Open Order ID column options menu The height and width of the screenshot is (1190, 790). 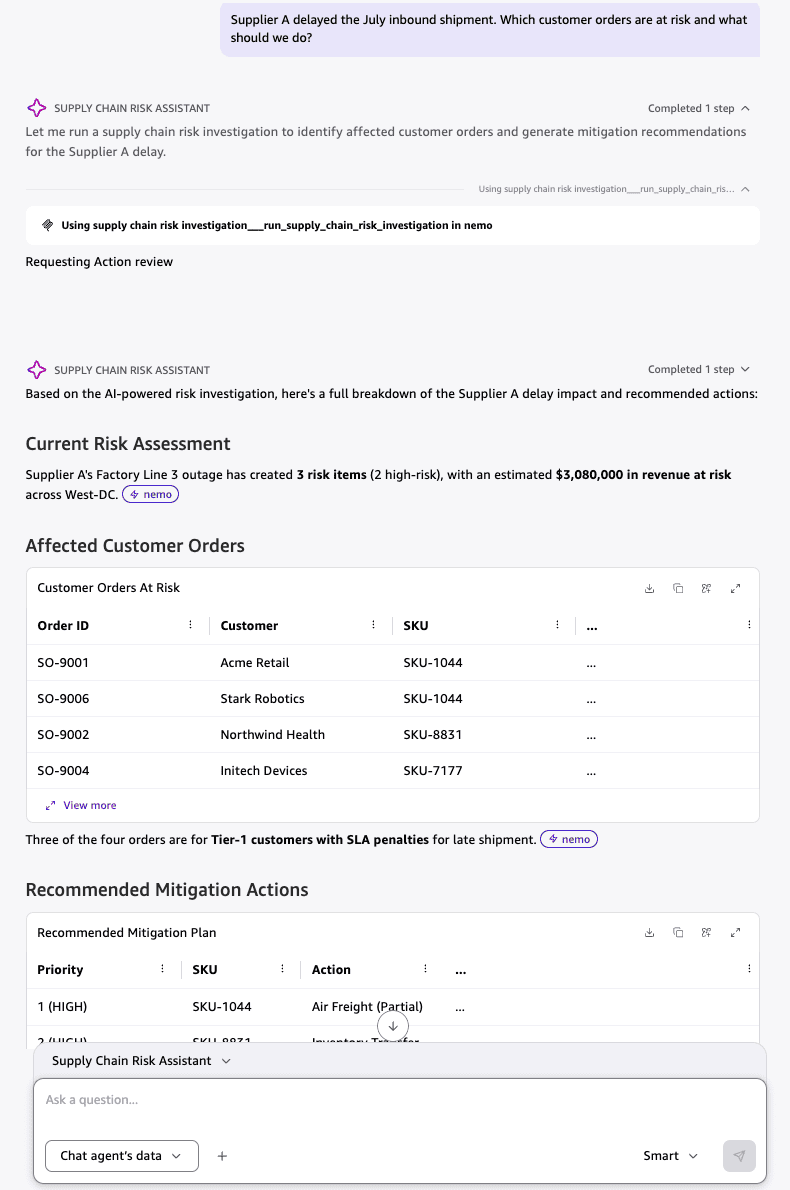pos(190,625)
